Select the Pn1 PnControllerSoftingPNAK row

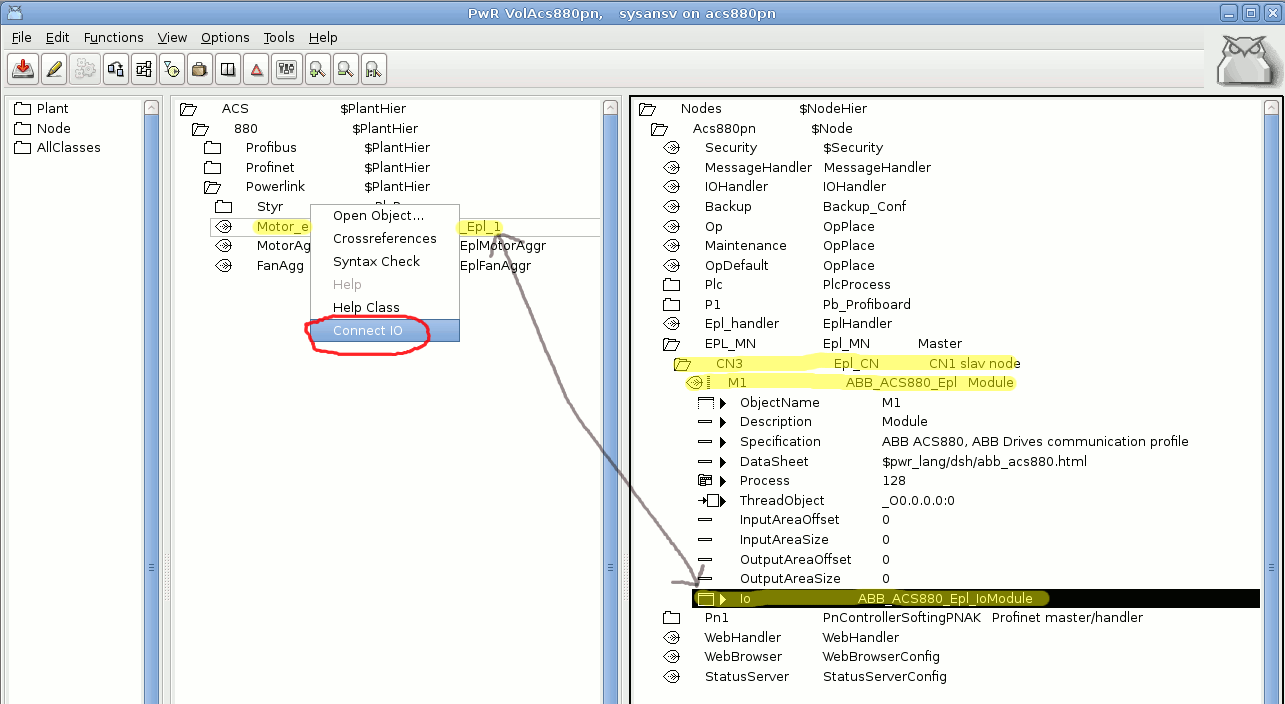coord(903,618)
